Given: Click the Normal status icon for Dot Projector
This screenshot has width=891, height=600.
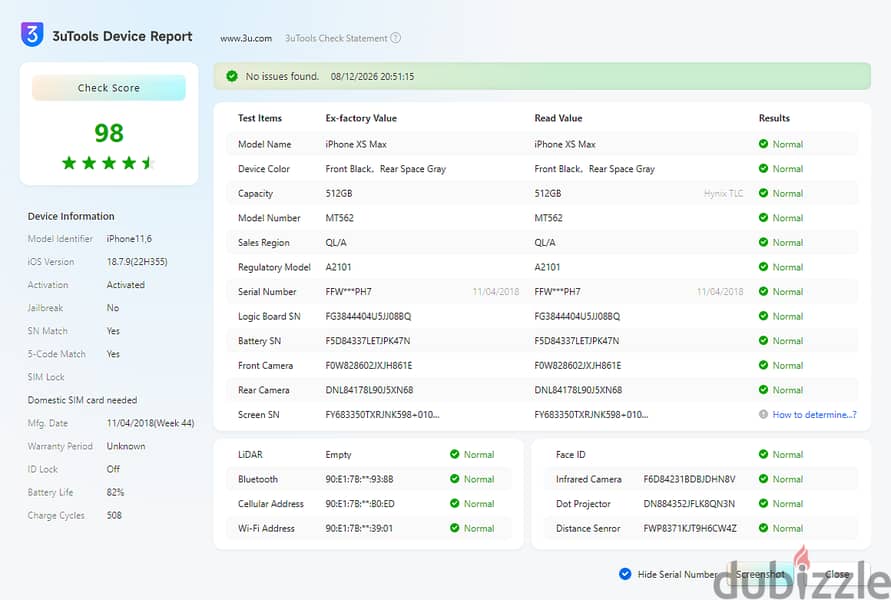Looking at the screenshot, I should 763,503.
